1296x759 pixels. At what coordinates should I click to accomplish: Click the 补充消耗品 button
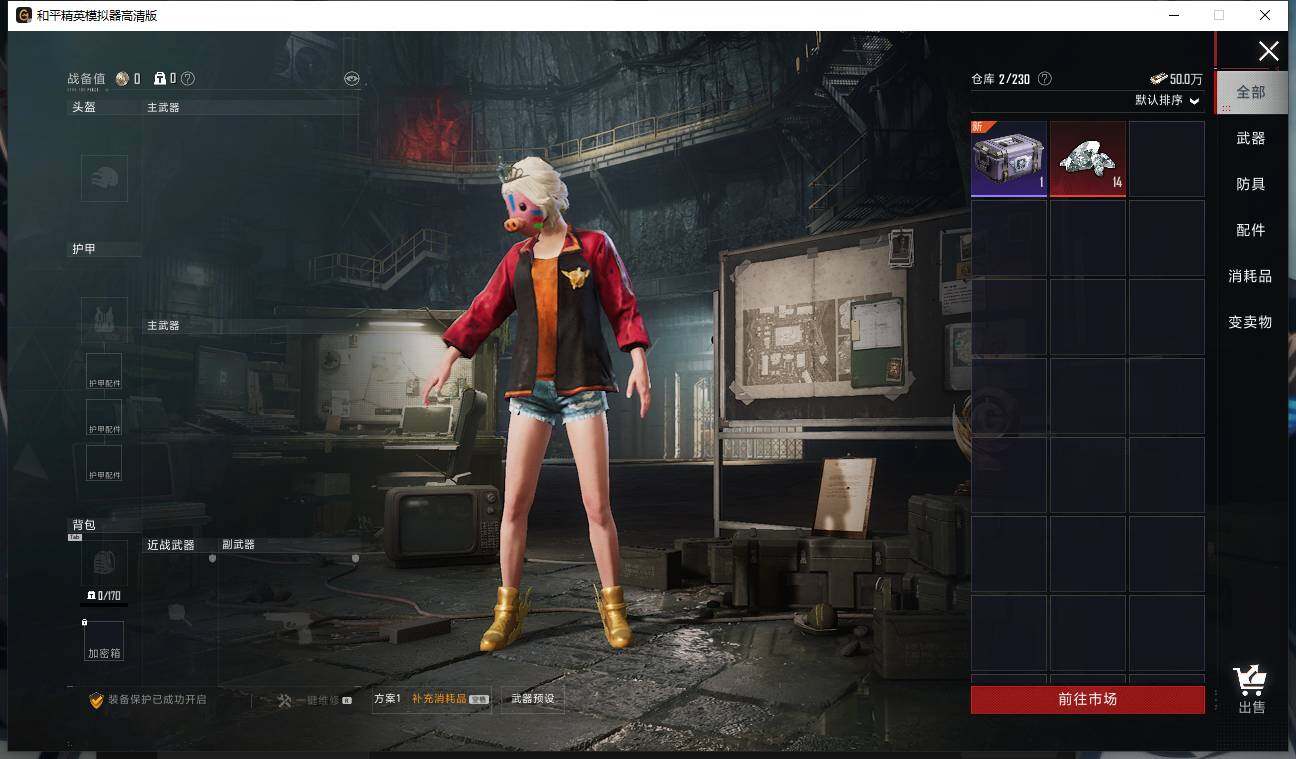point(440,699)
